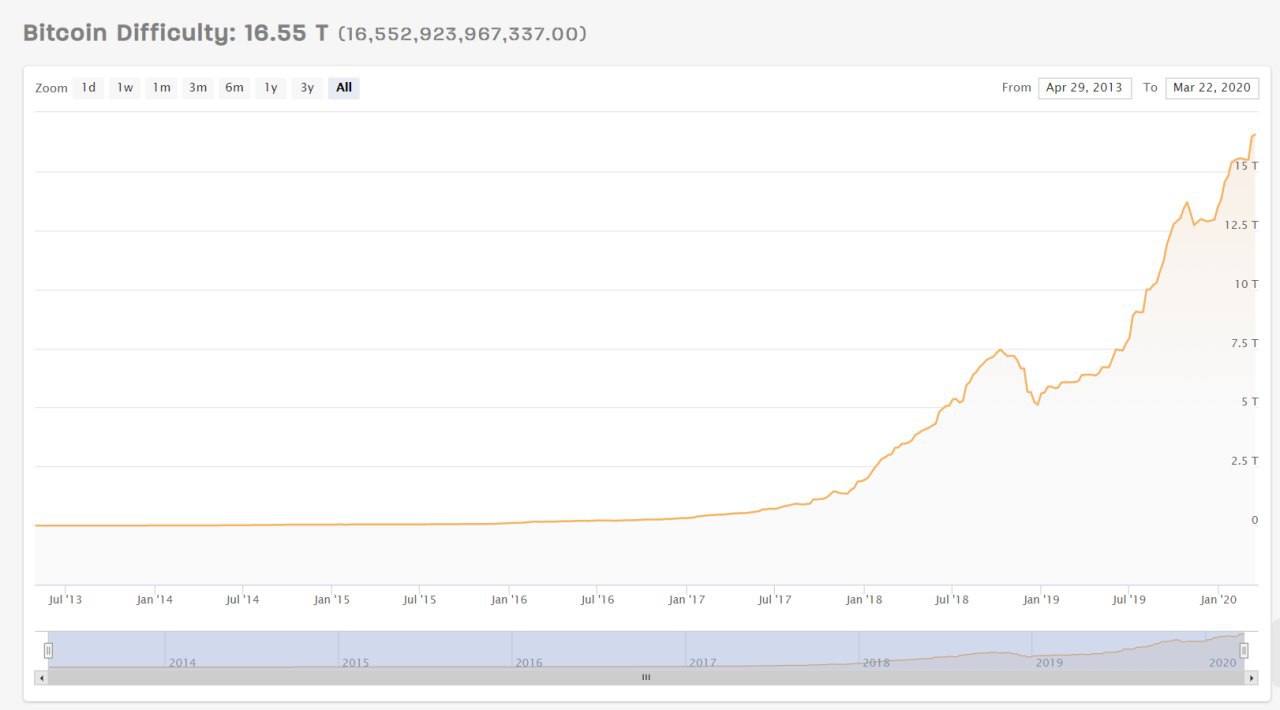Image resolution: width=1280 pixels, height=710 pixels.
Task: Click the Jan '14 x-axis label
Action: click(x=154, y=600)
